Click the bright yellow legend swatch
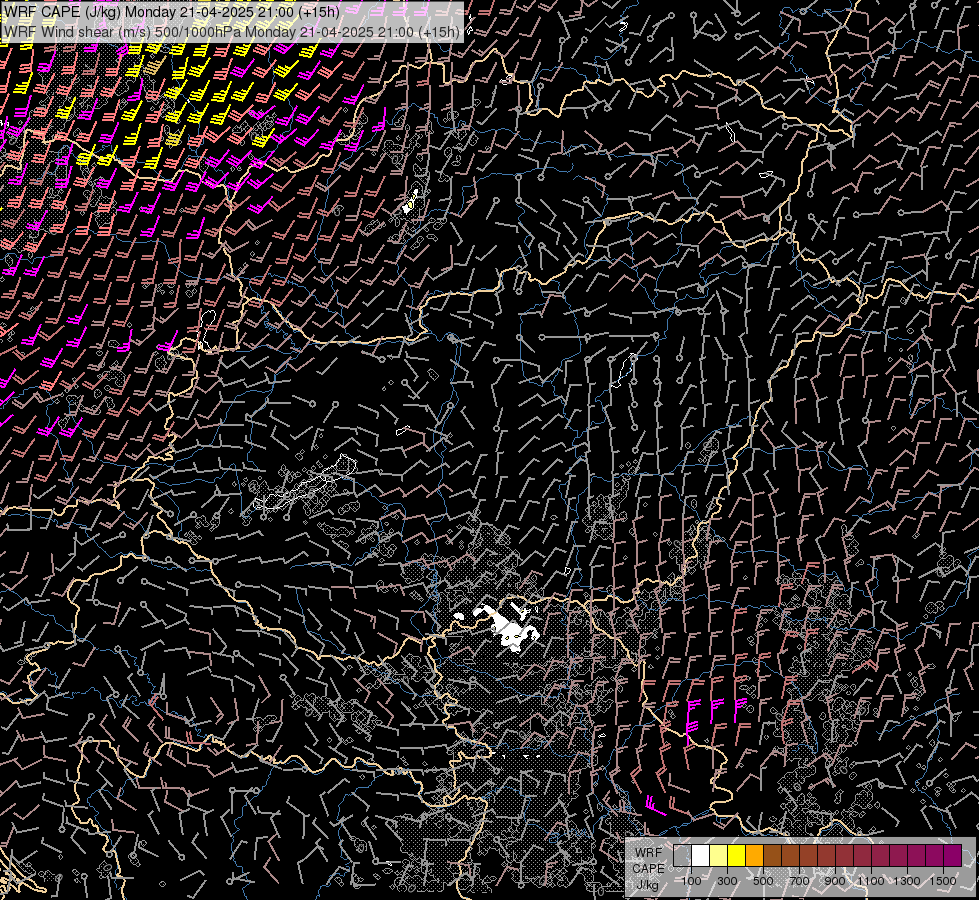The width and height of the screenshot is (979, 900). 737,855
